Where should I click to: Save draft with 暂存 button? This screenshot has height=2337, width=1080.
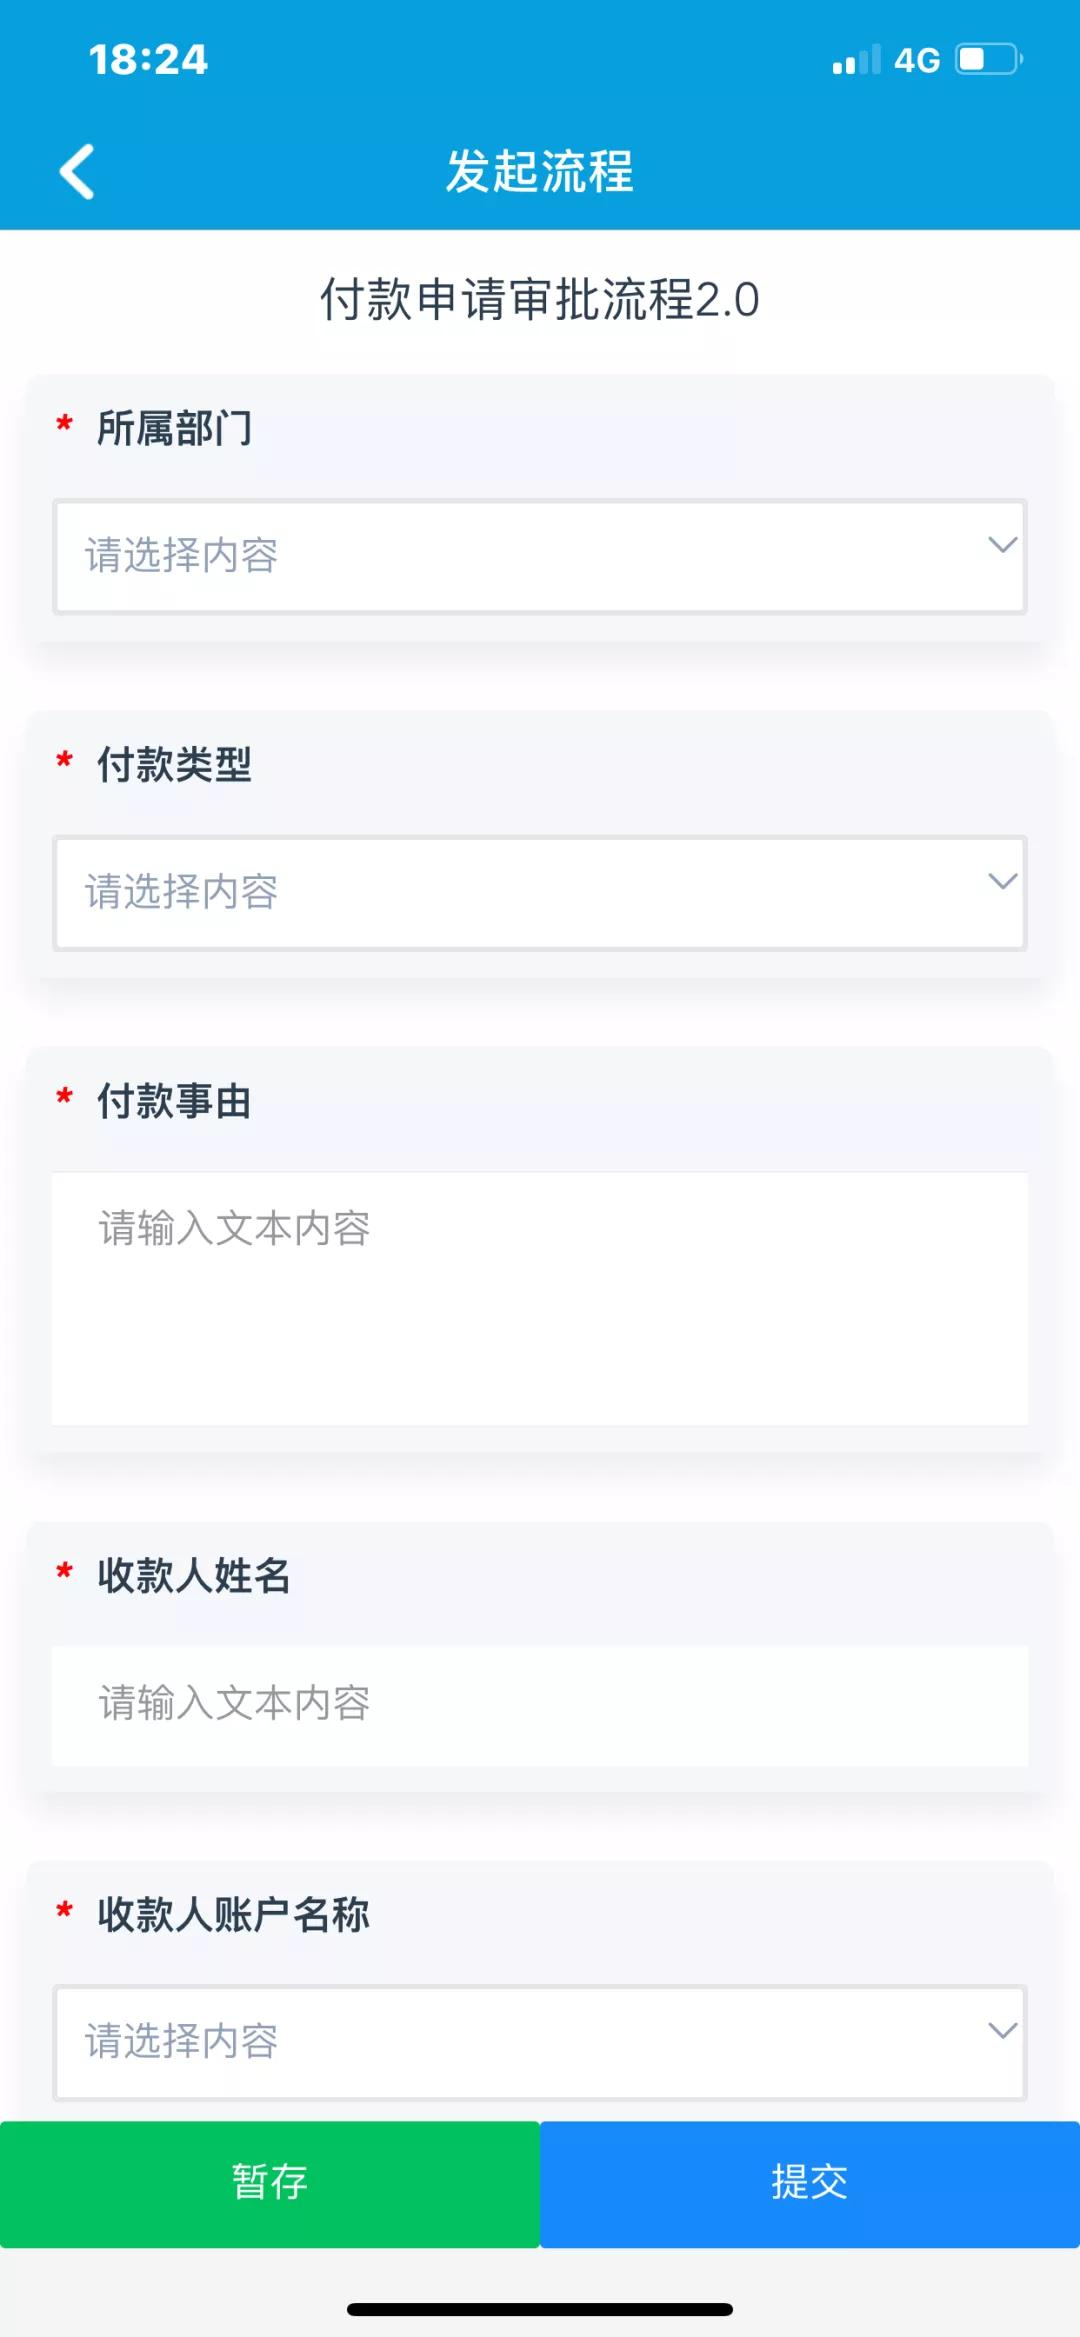click(270, 2184)
